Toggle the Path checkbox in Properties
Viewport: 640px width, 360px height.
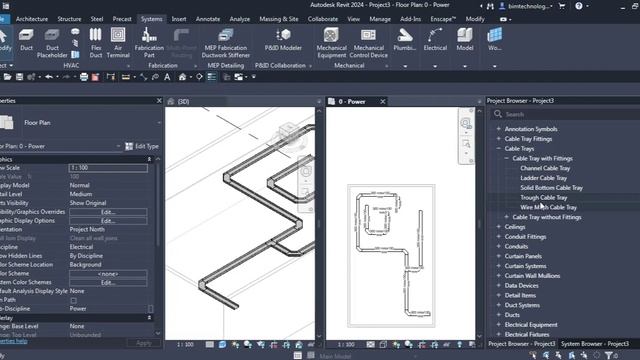(73, 300)
